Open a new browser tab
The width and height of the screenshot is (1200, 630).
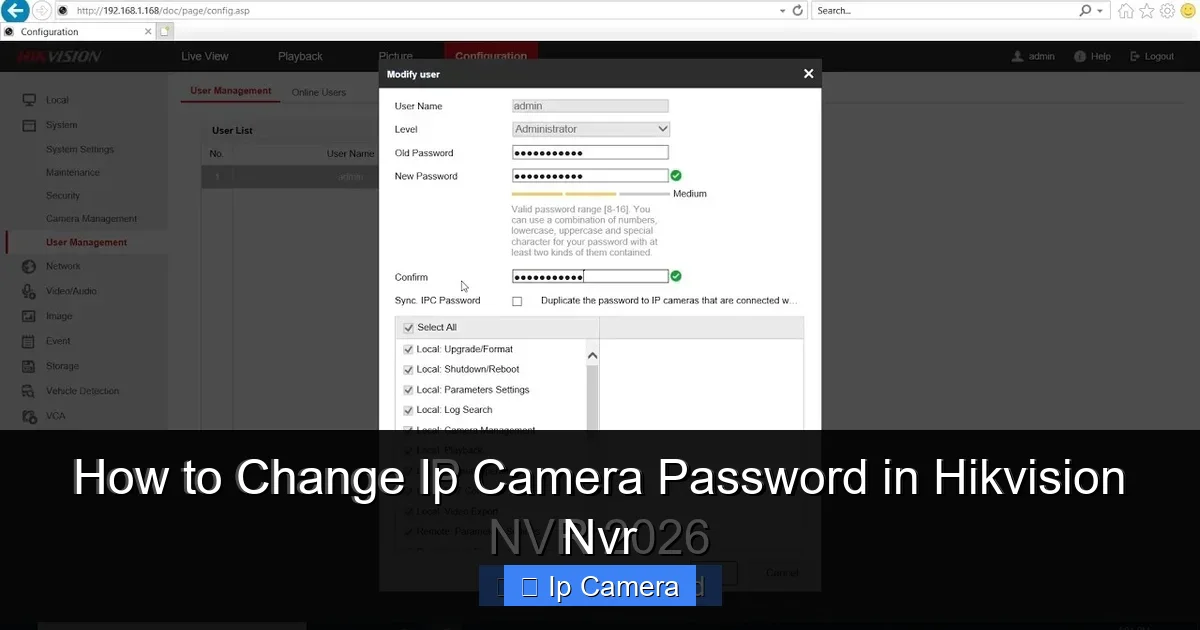tap(166, 32)
